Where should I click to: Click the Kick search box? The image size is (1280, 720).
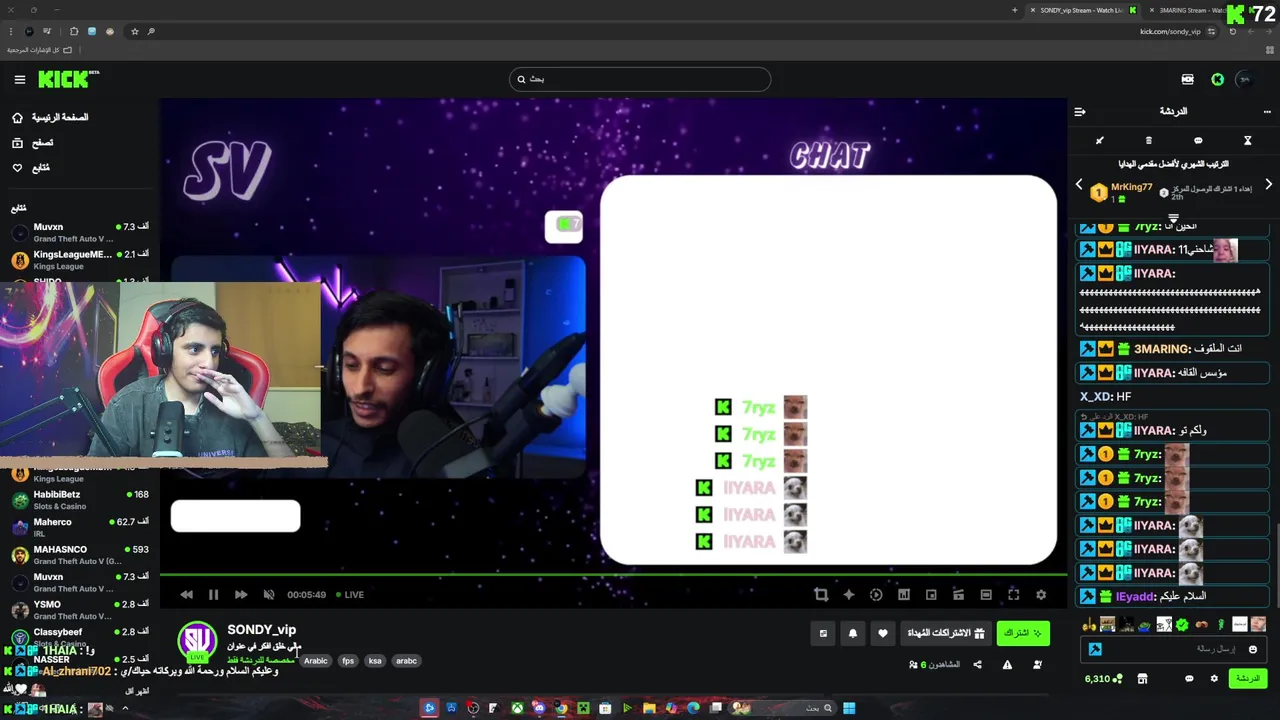[x=640, y=79]
